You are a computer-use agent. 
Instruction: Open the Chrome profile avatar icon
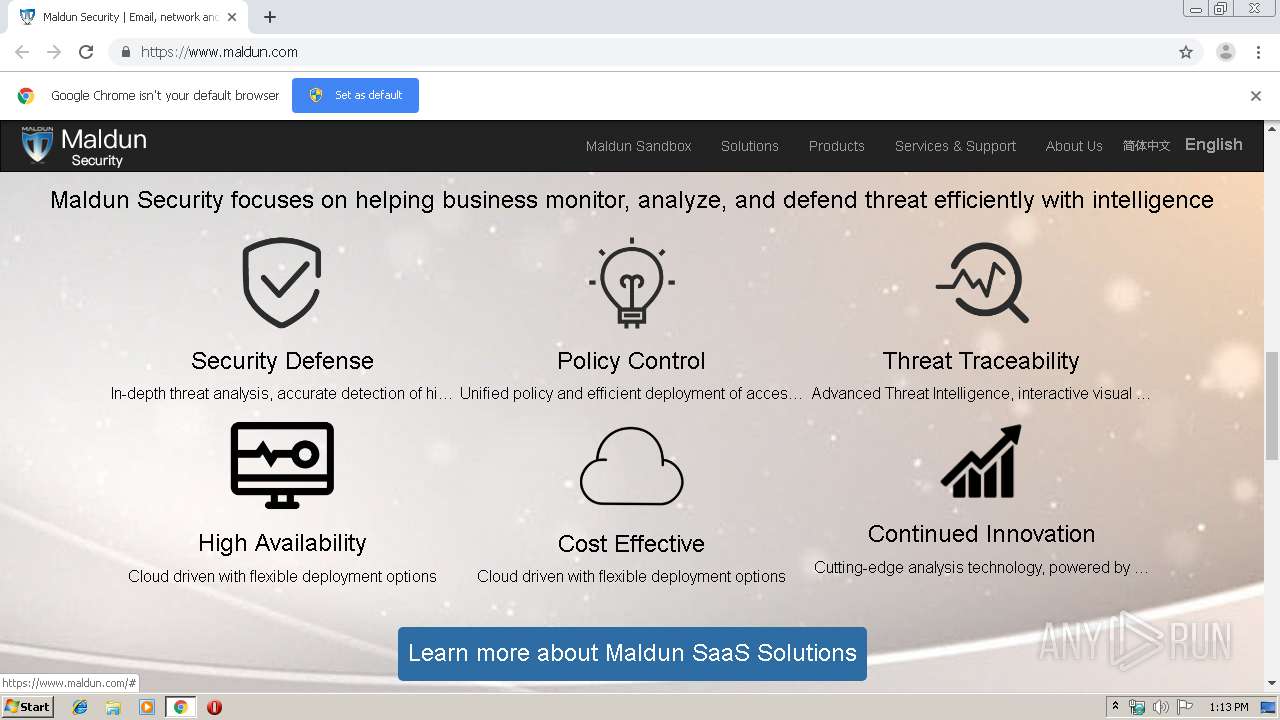pos(1226,52)
